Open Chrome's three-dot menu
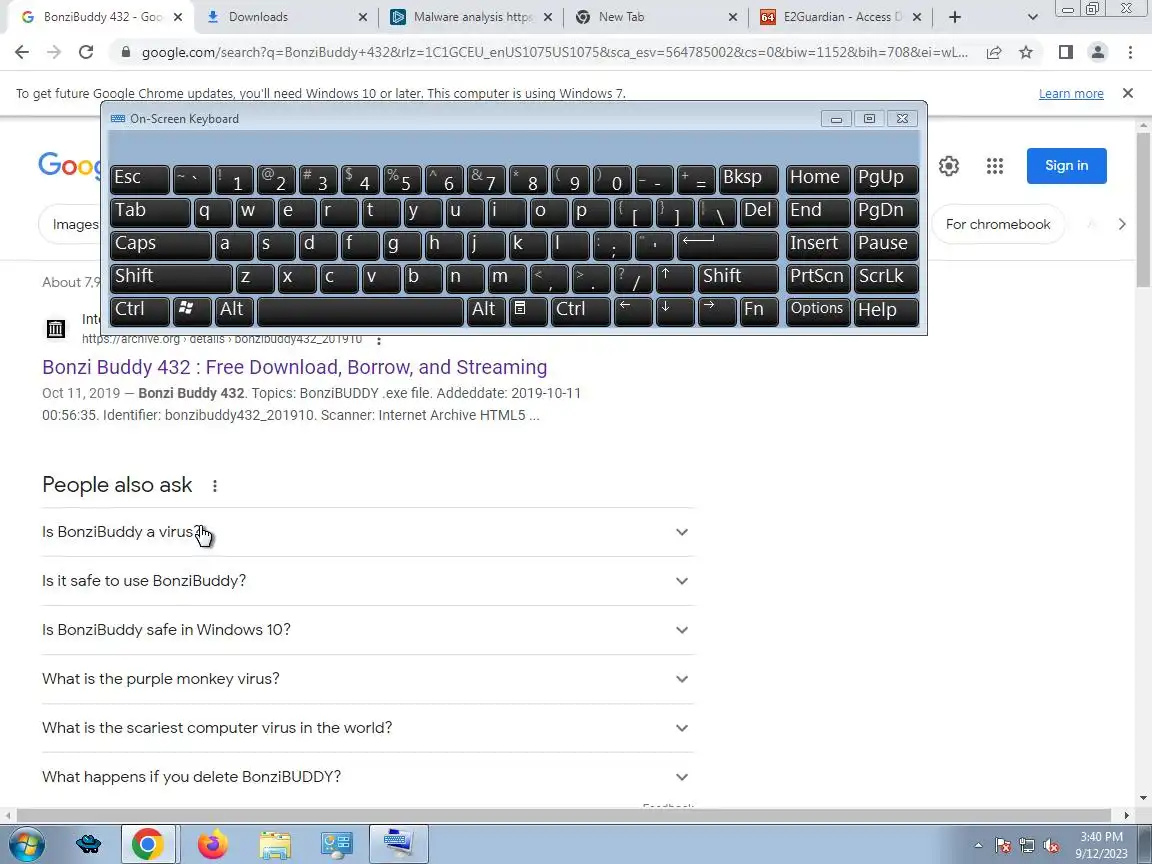The width and height of the screenshot is (1152, 864). (x=1130, y=52)
